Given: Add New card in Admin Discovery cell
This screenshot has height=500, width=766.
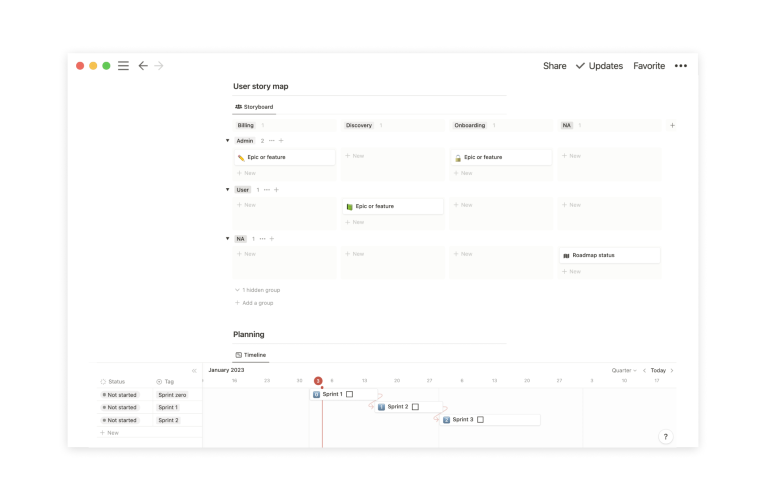Looking at the screenshot, I should pyautogui.click(x=355, y=156).
